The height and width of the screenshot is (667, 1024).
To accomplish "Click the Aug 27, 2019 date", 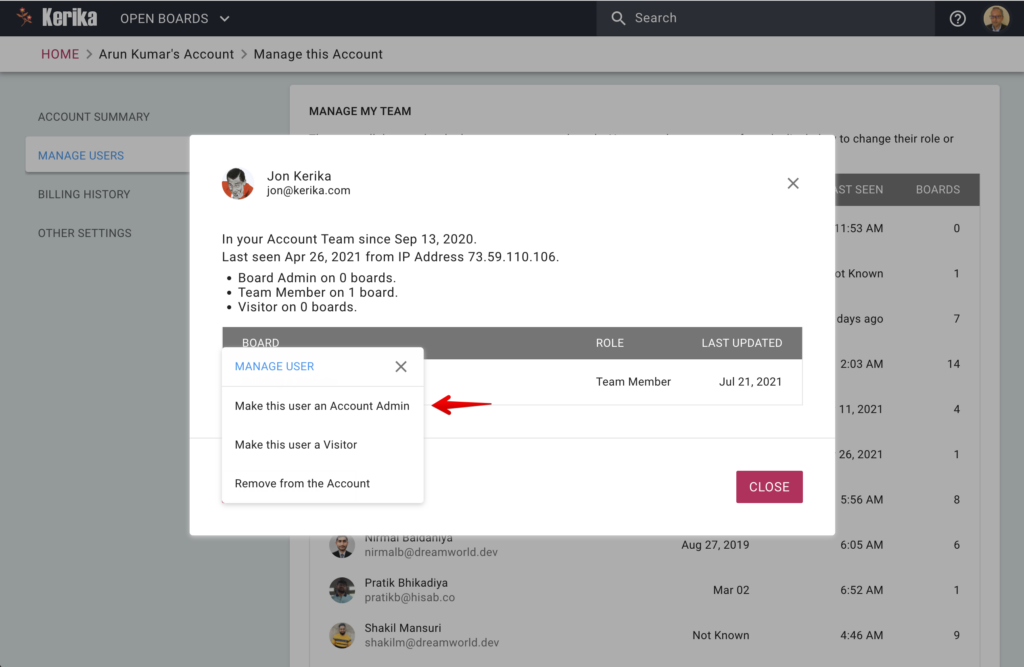I will pos(715,545).
